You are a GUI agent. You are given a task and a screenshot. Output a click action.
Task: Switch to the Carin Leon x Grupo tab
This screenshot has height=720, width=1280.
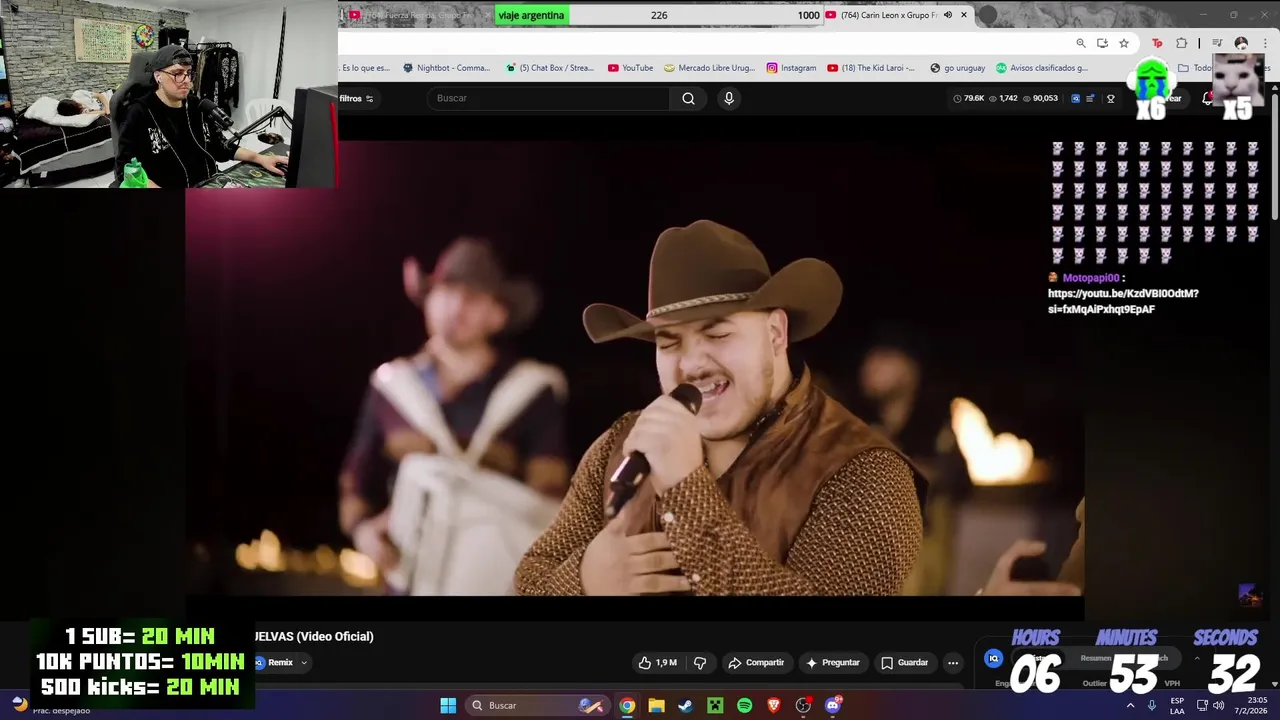(x=888, y=15)
